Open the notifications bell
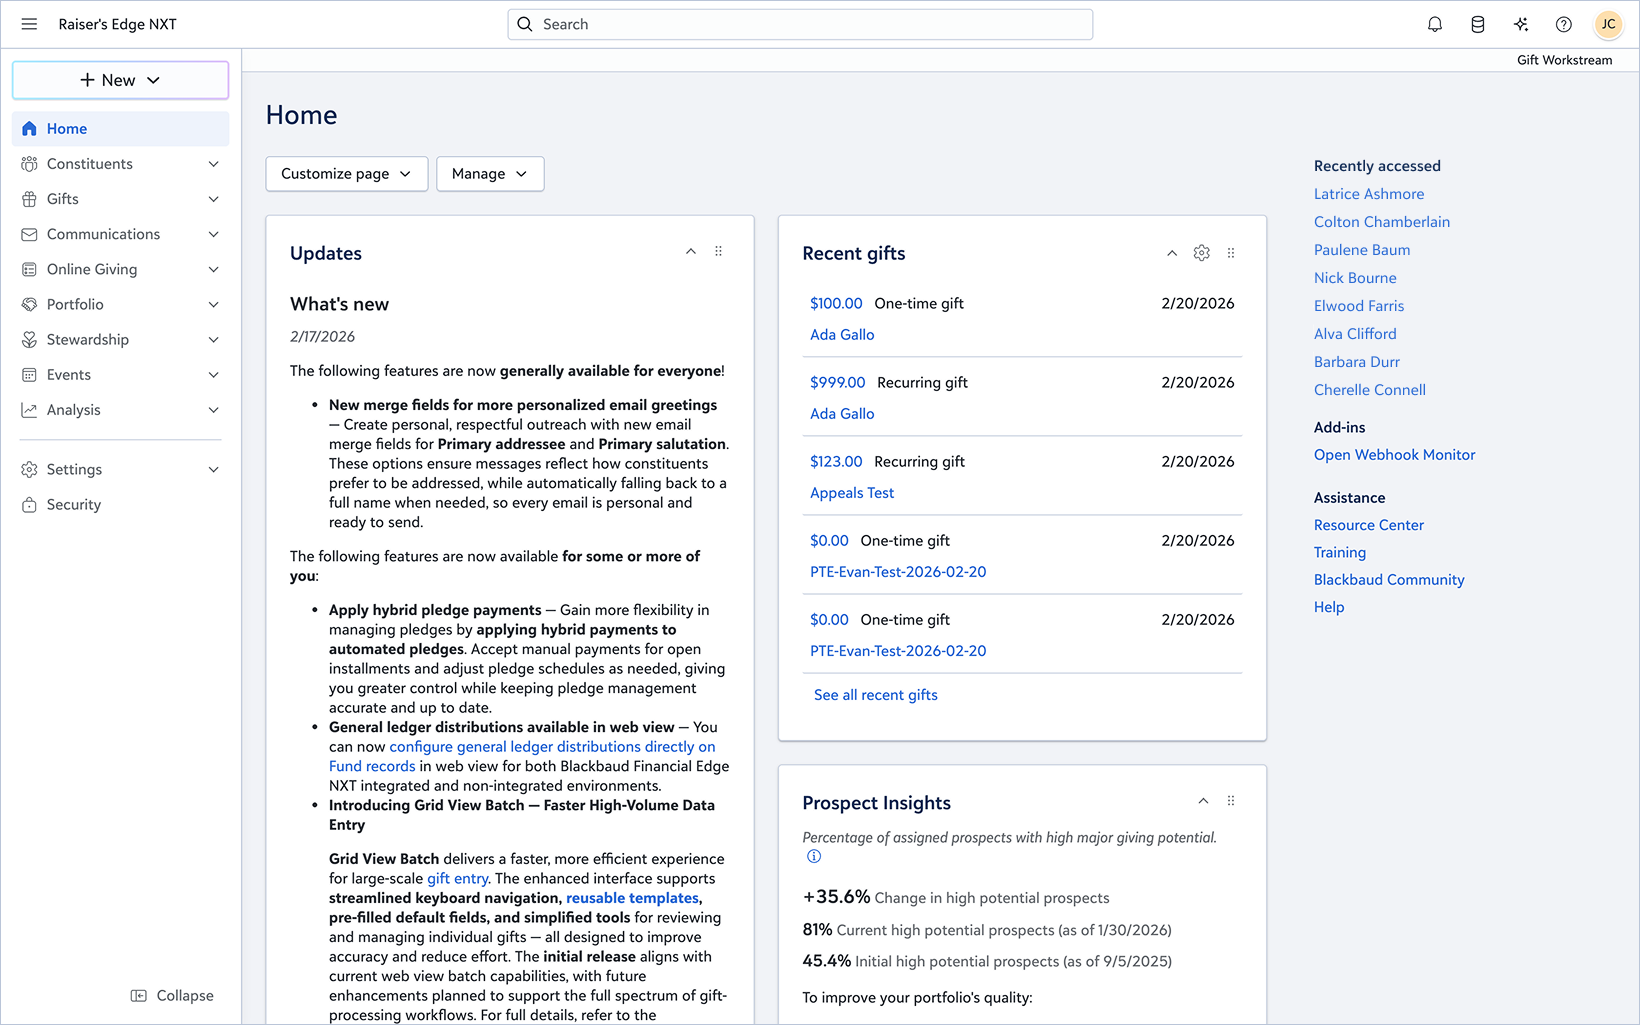Image resolution: width=1640 pixels, height=1025 pixels. coord(1435,24)
